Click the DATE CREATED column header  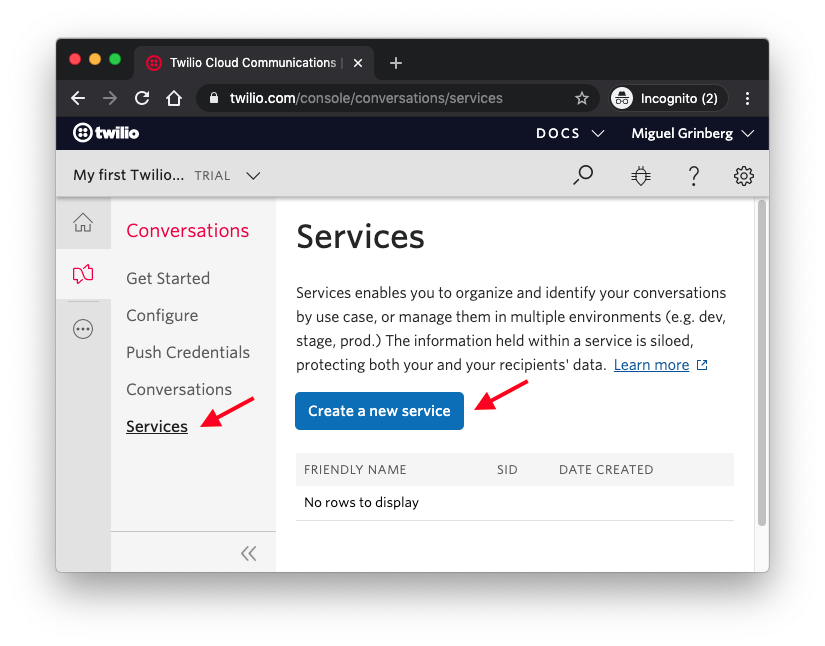(606, 470)
